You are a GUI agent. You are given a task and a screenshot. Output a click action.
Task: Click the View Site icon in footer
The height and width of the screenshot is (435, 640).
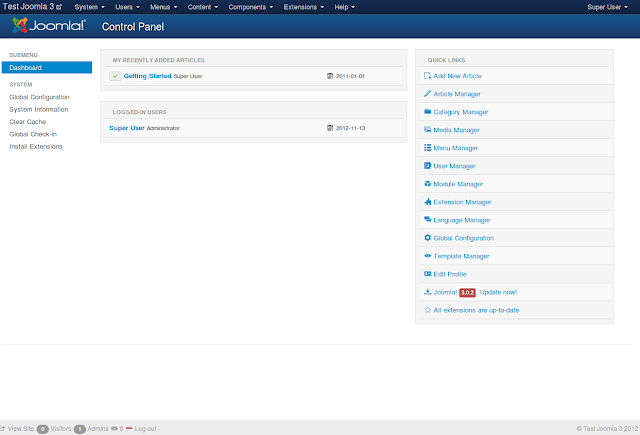click(x=2, y=428)
